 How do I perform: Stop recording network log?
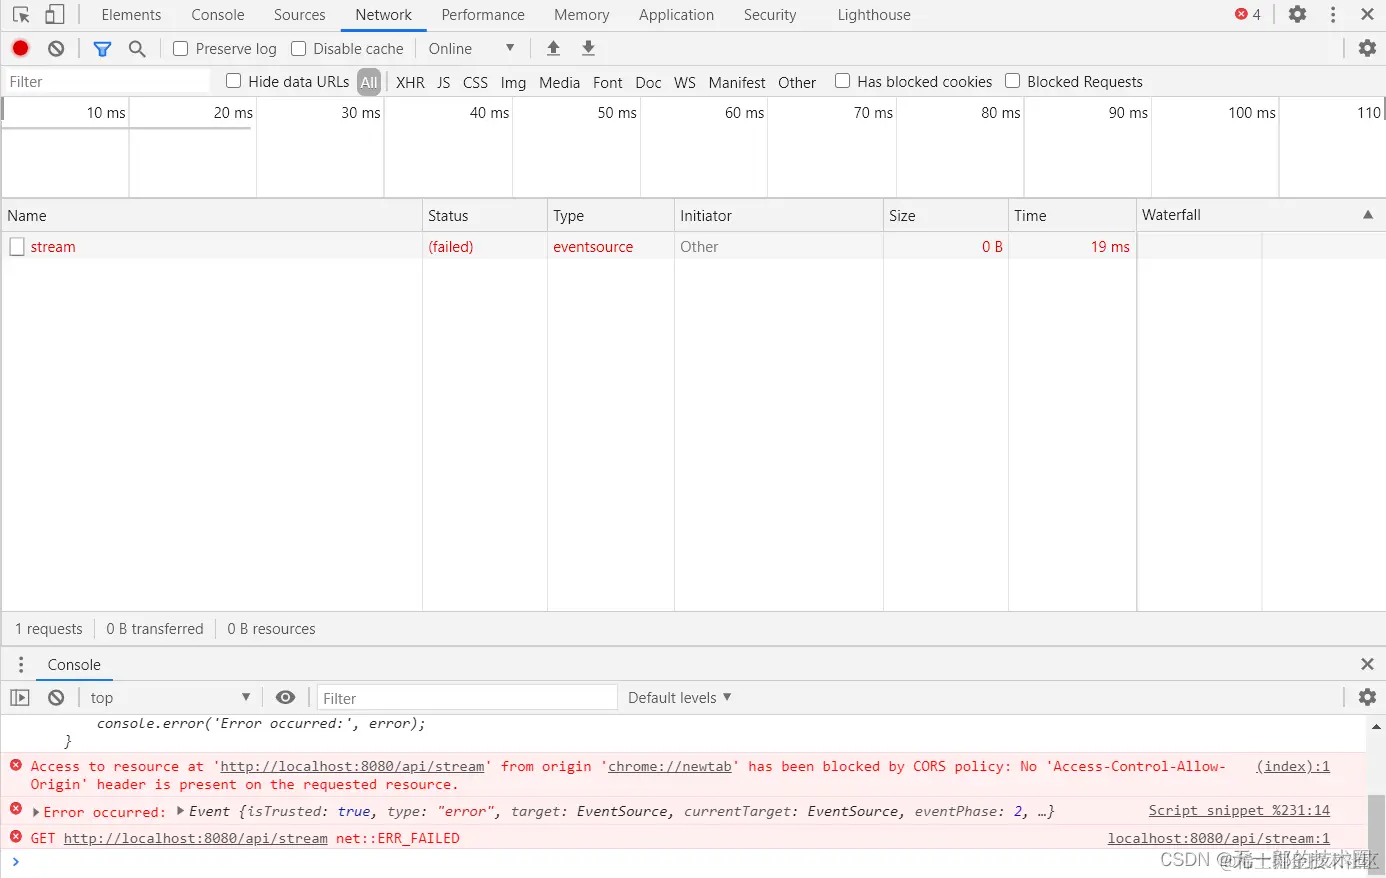click(x=20, y=48)
